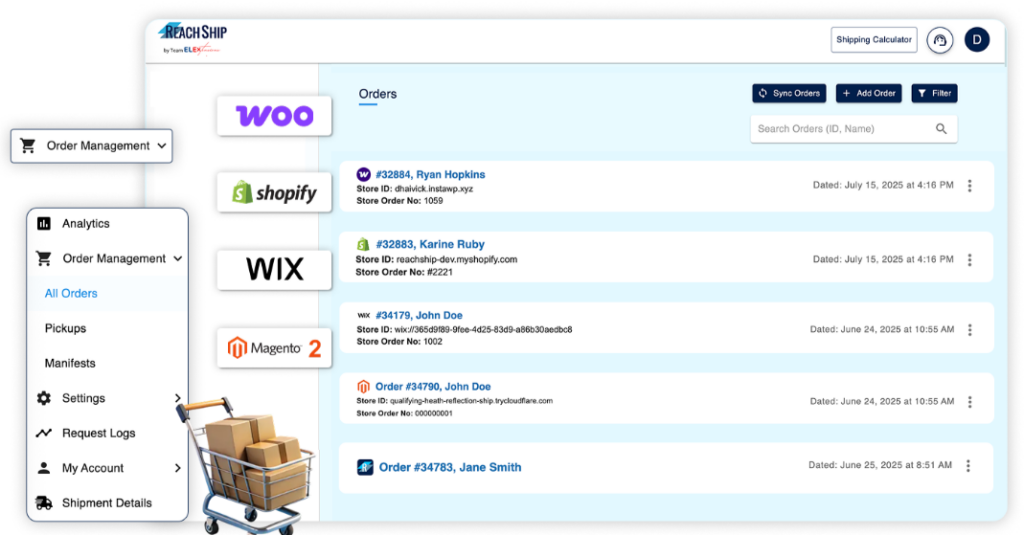Open order #32884, Ryan Hopkins
This screenshot has height=535, width=1024.
430,174
